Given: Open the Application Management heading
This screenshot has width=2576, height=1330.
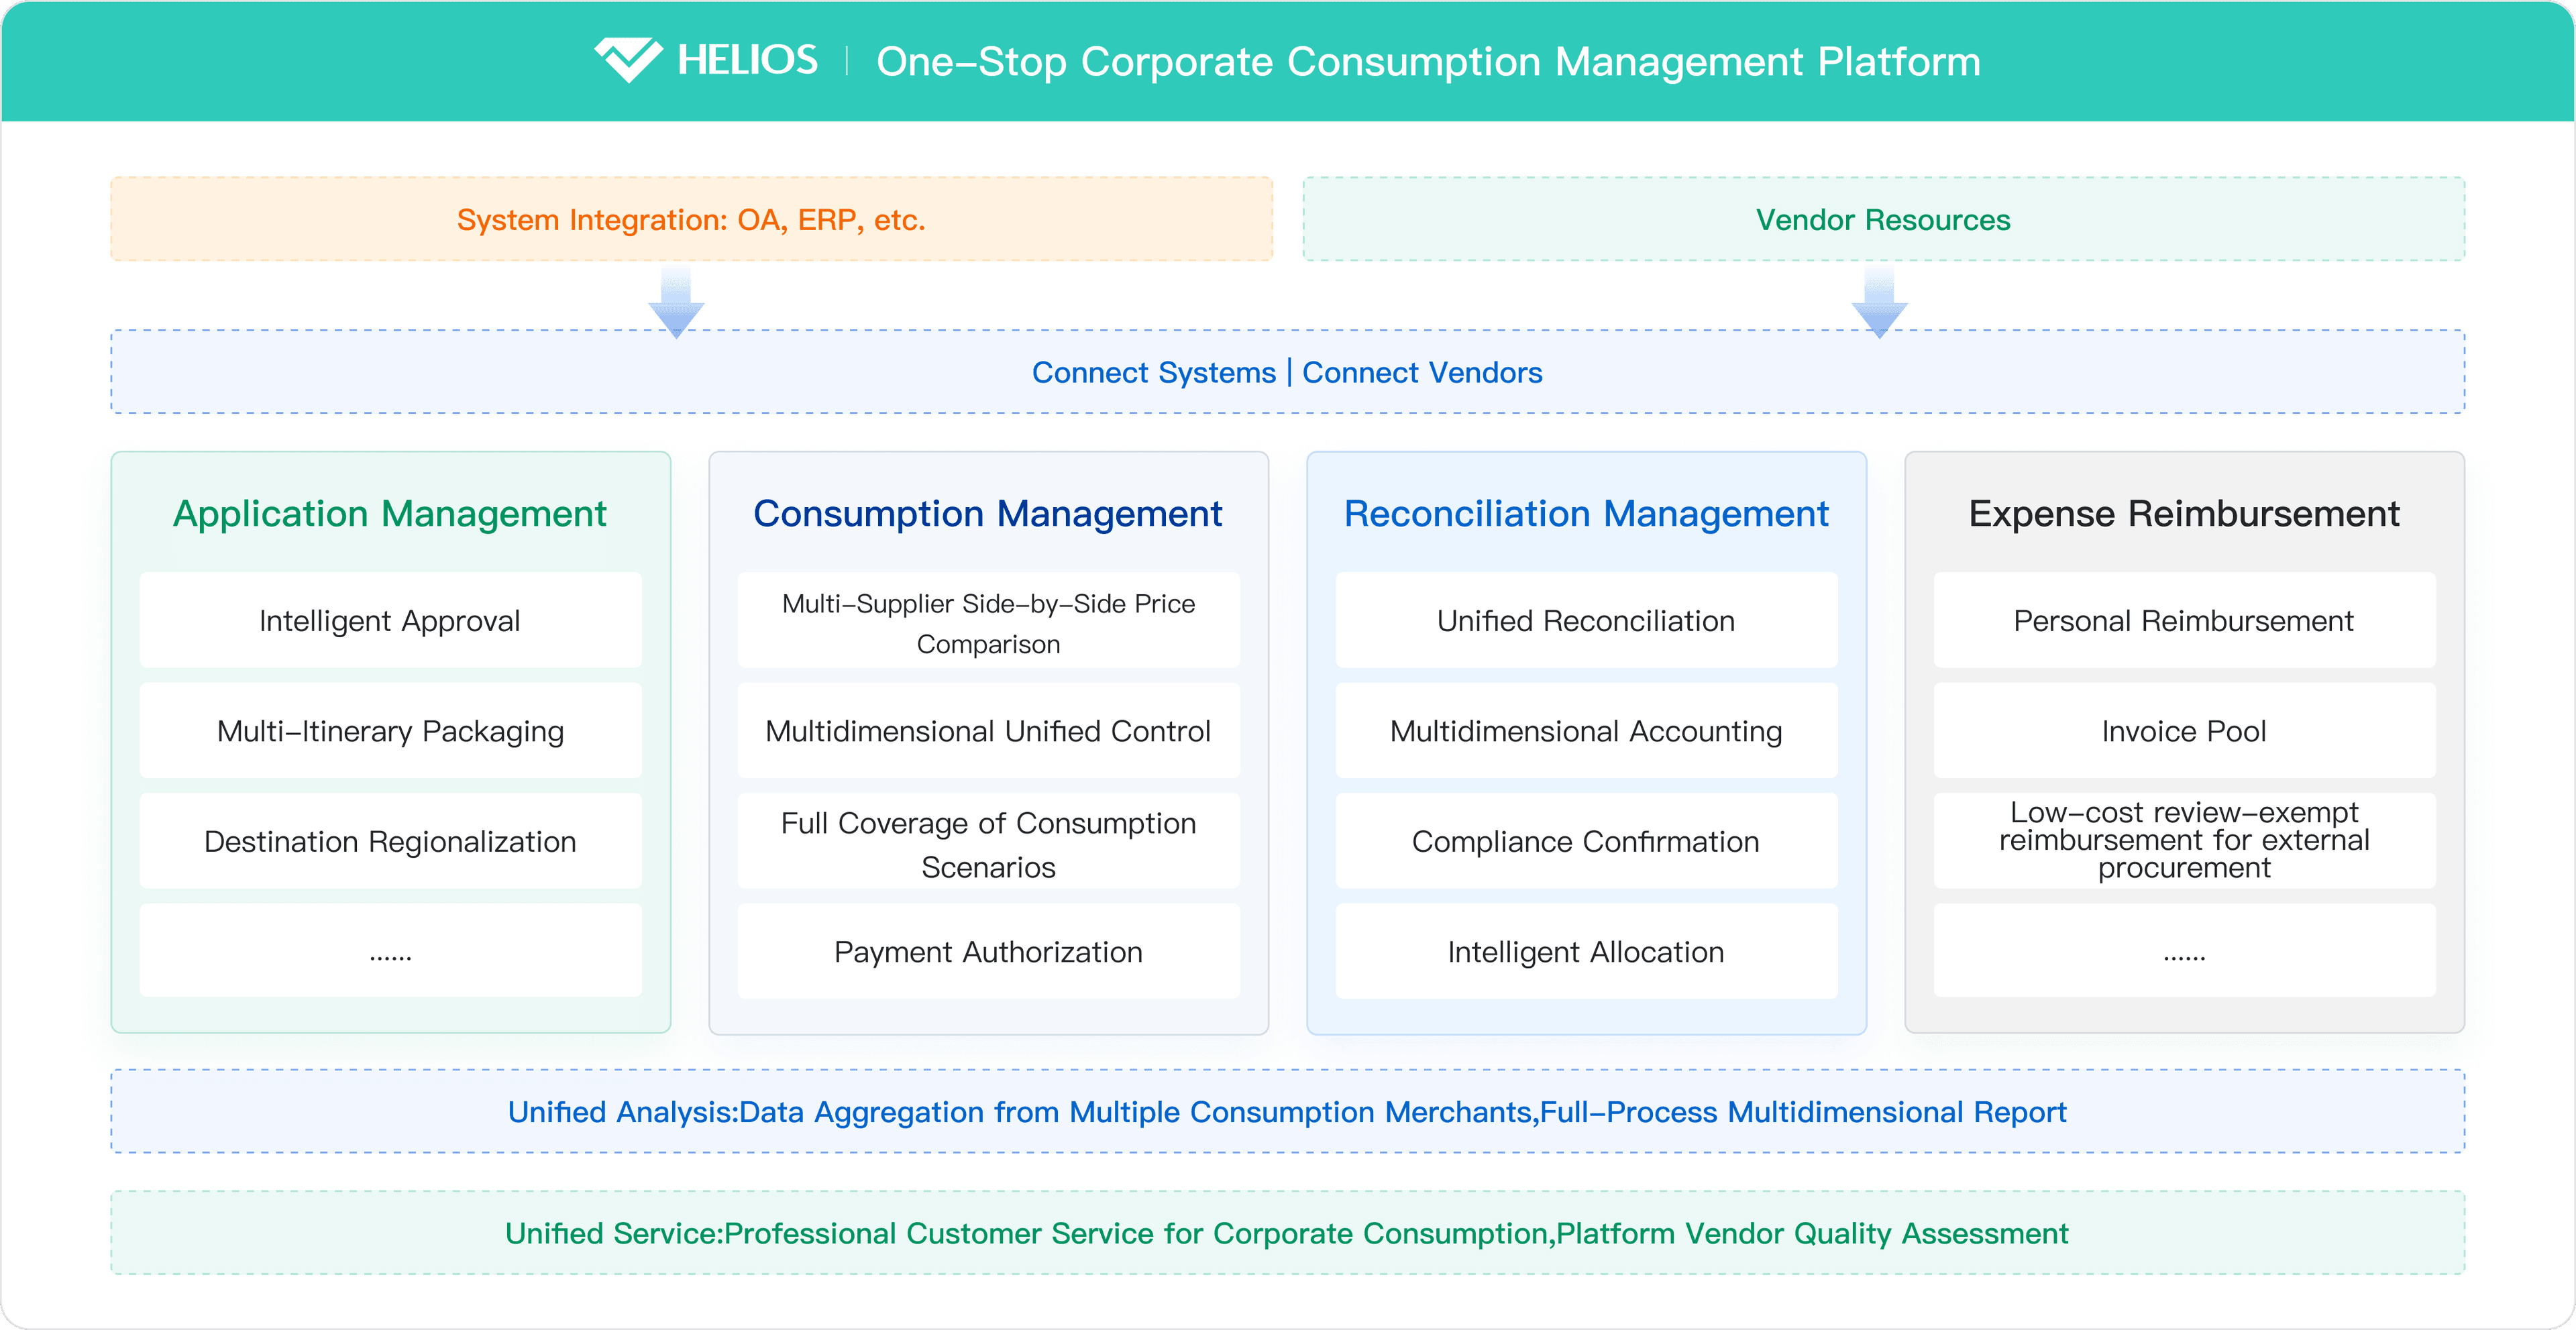Looking at the screenshot, I should coord(390,514).
